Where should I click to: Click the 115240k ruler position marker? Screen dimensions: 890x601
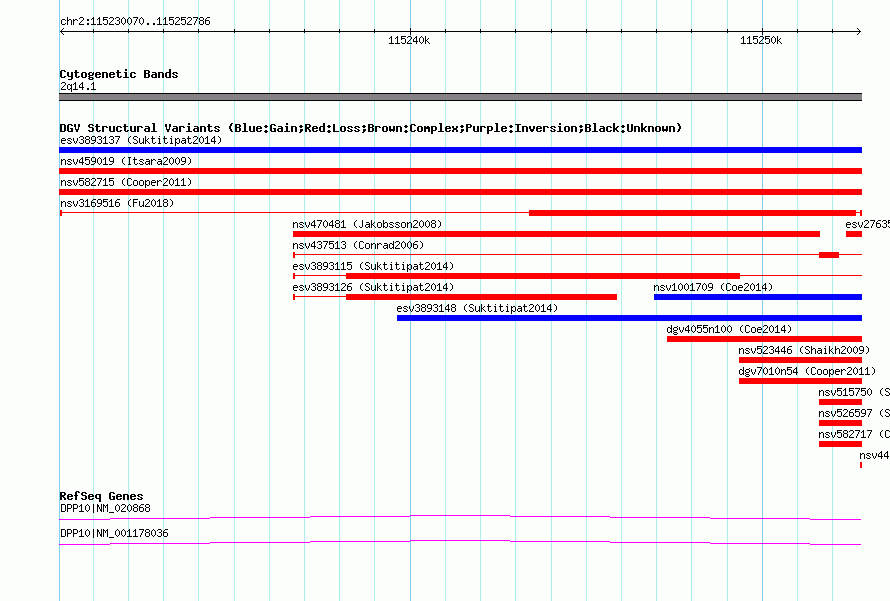click(x=409, y=40)
